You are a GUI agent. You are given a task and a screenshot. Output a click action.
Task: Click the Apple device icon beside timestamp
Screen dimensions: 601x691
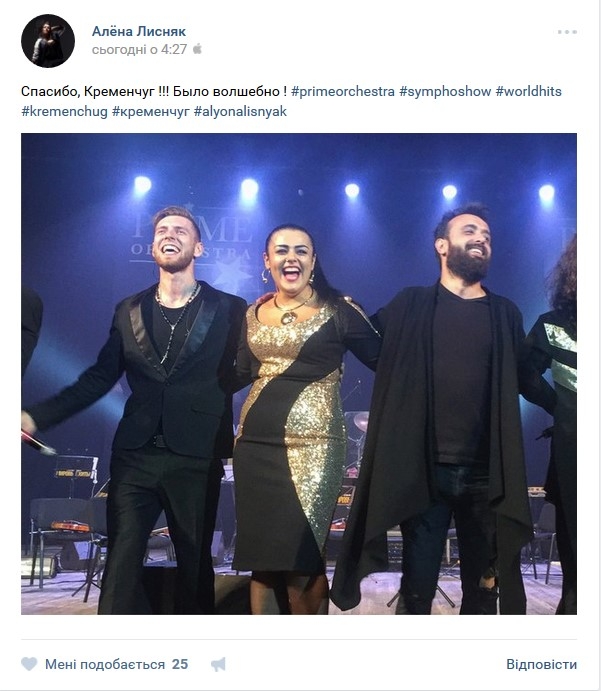click(197, 48)
